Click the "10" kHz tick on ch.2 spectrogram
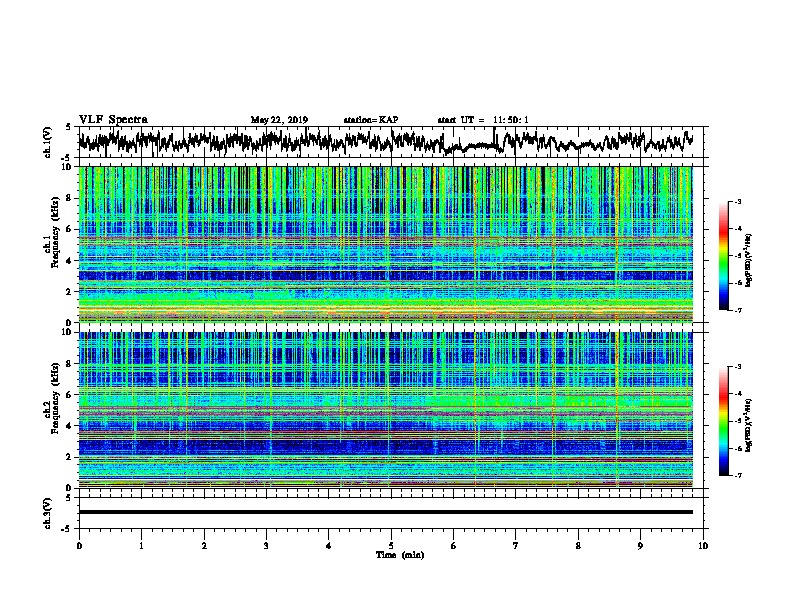 (x=67, y=332)
